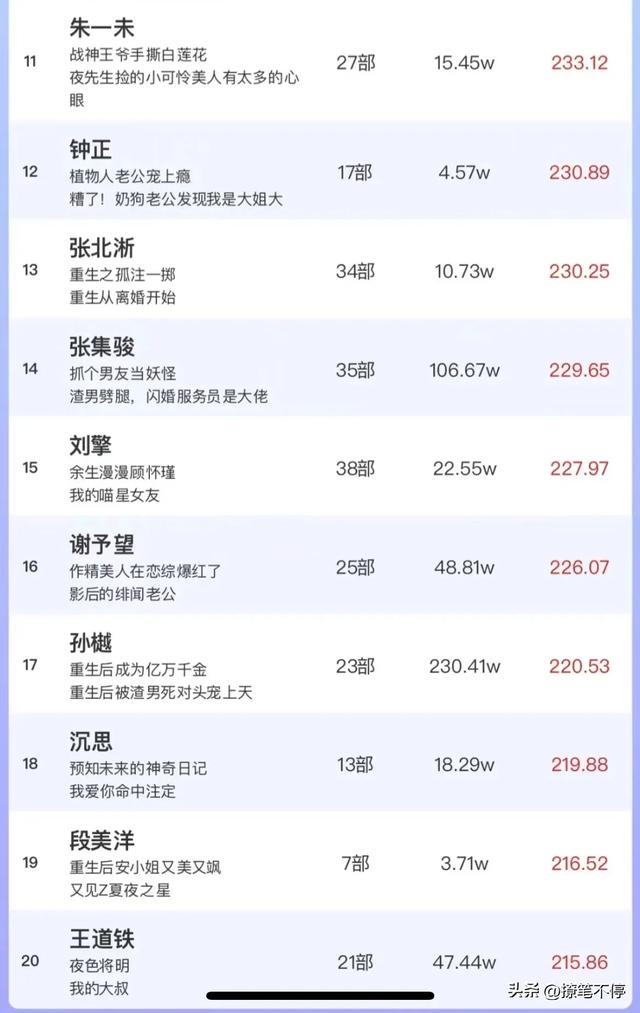Click 作精美人在恋综爆红了 title
Image resolution: width=640 pixels, height=1013 pixels.
pyautogui.click(x=145, y=572)
